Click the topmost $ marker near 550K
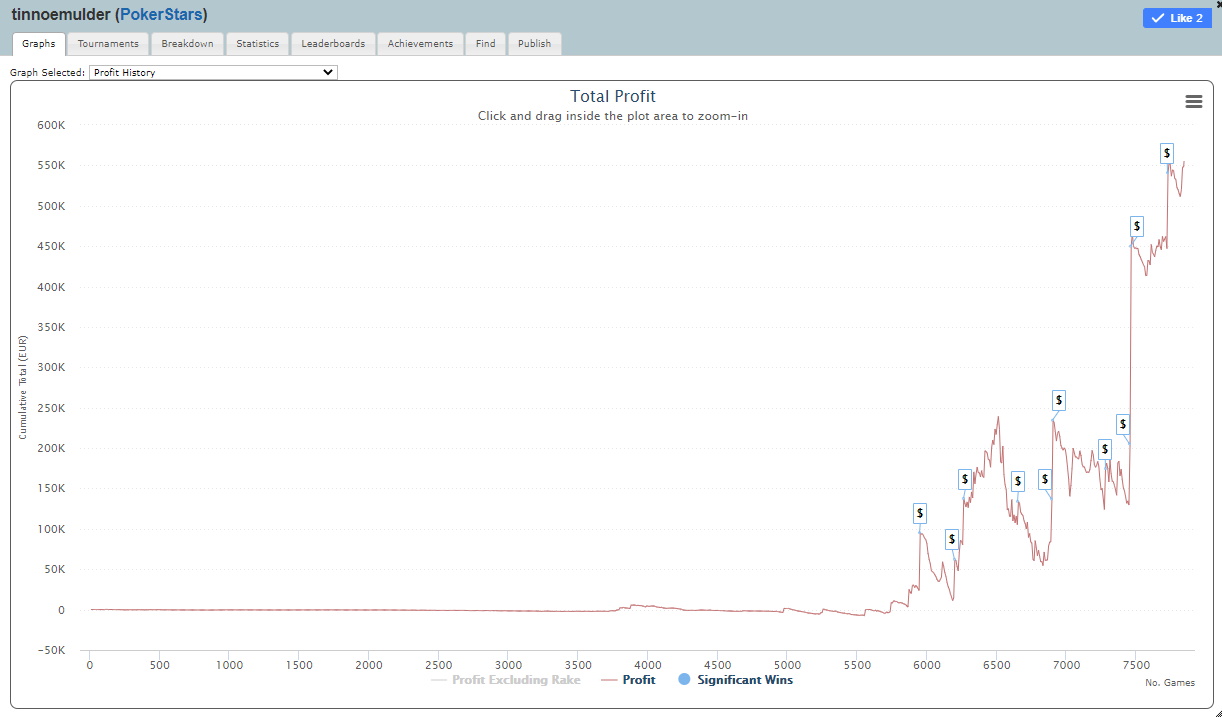The width and height of the screenshot is (1222, 719). point(1167,153)
